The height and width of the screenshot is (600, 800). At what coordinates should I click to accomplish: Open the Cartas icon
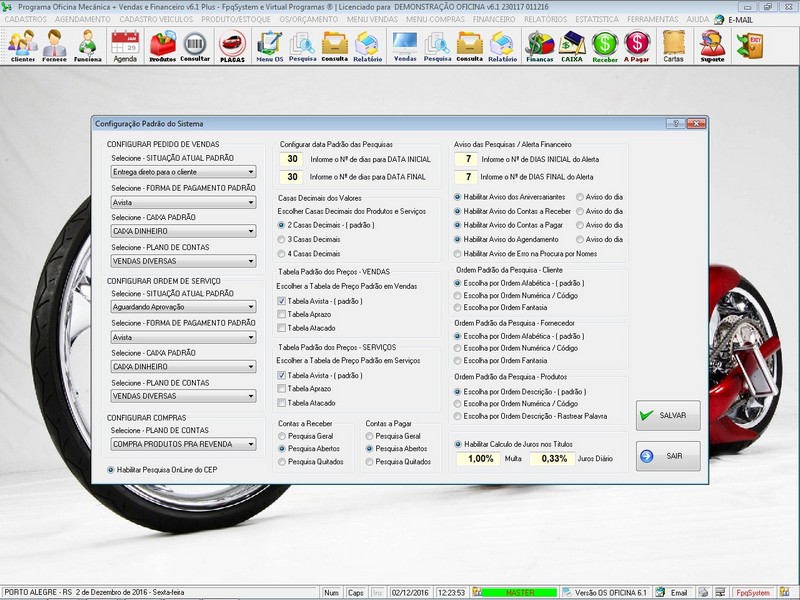(673, 45)
